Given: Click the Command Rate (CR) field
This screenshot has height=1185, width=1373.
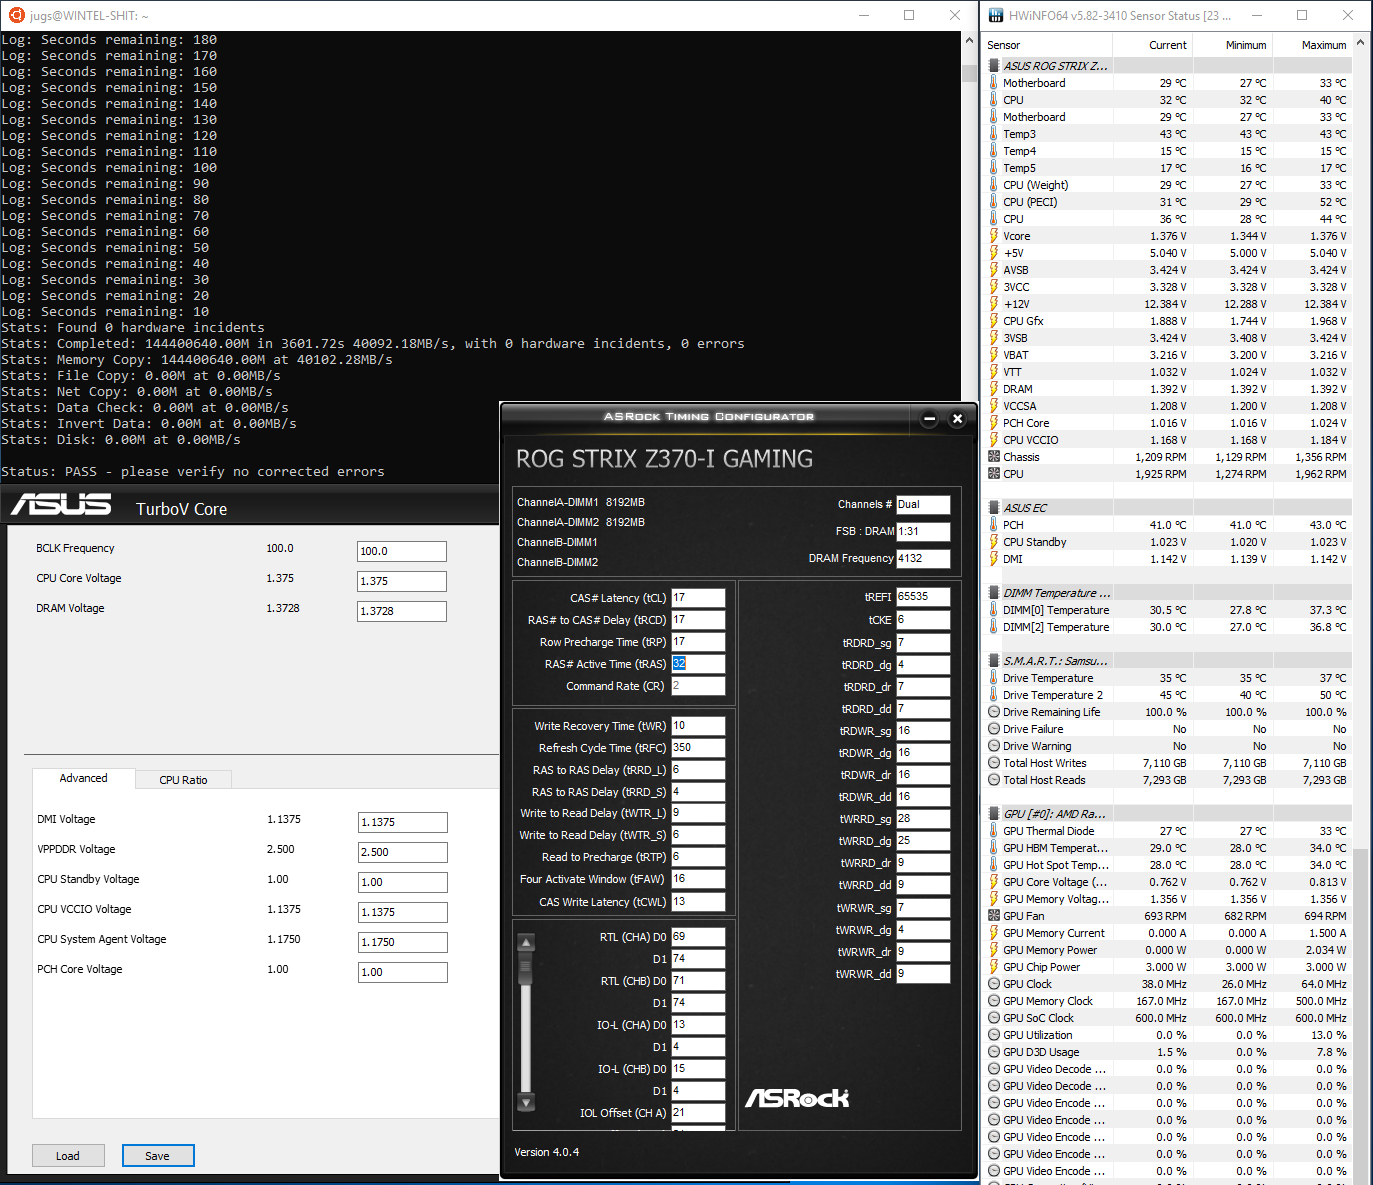Looking at the screenshot, I should coord(698,686).
